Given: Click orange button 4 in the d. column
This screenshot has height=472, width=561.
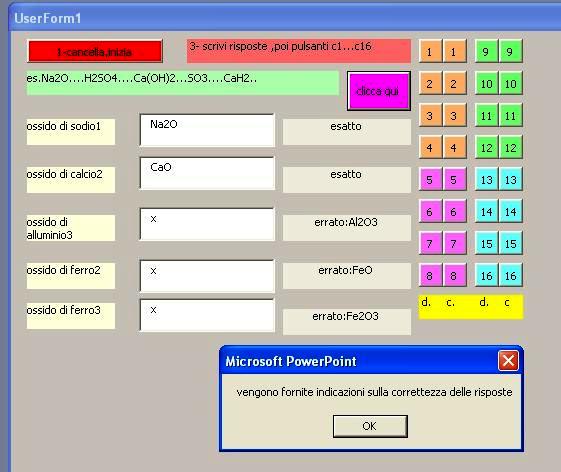Looking at the screenshot, I should 430,147.
